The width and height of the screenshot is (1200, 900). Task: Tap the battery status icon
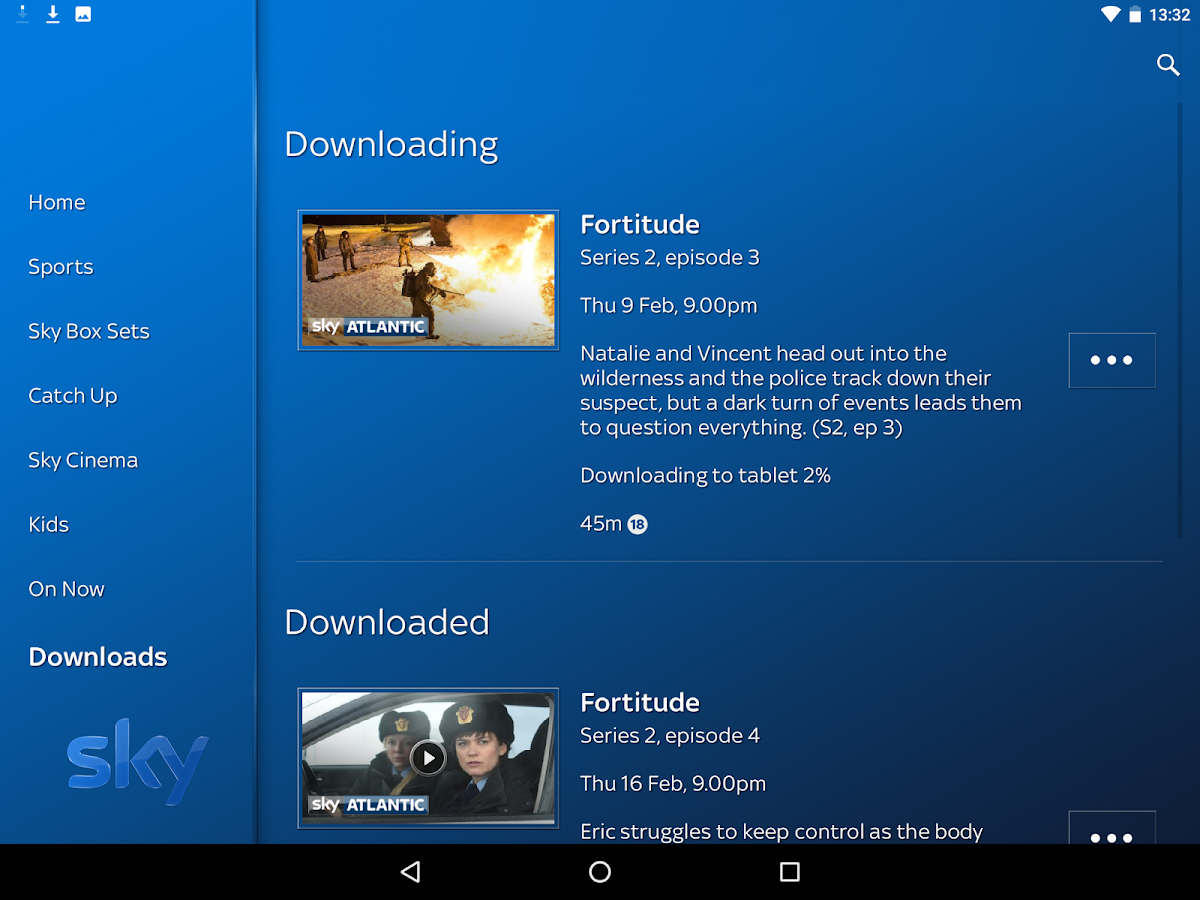(x=1135, y=14)
